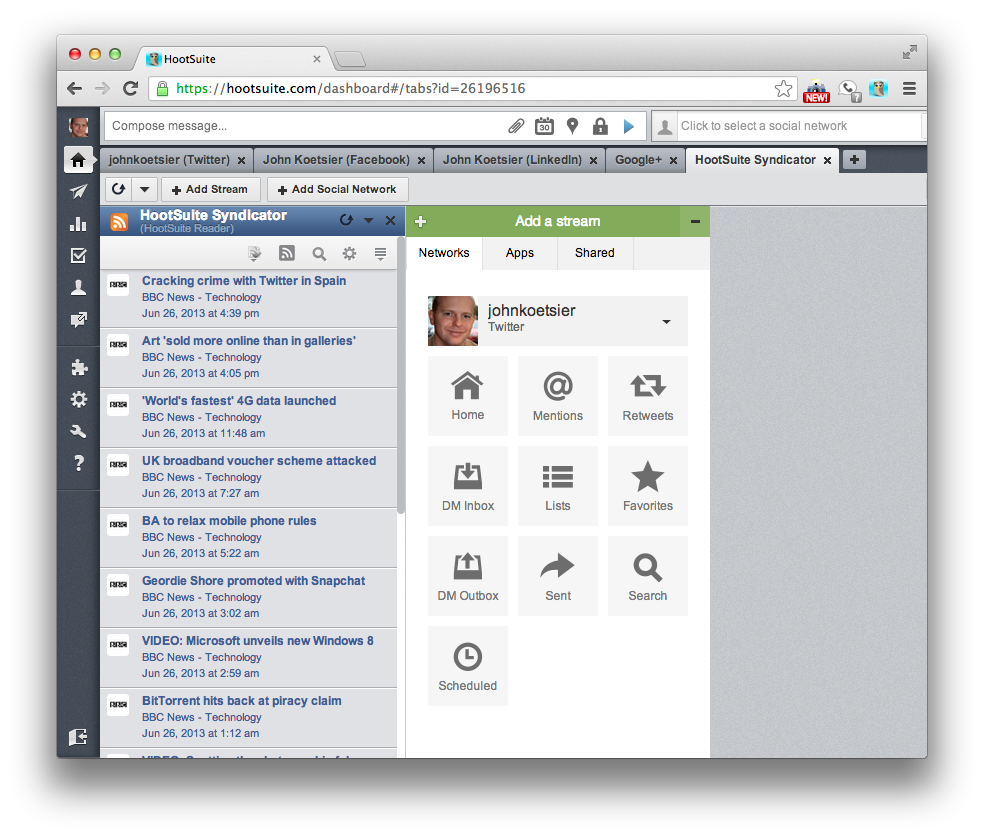Screen dimensions: 984x837
Task: Click the blue send arrow icon
Action: click(x=628, y=126)
